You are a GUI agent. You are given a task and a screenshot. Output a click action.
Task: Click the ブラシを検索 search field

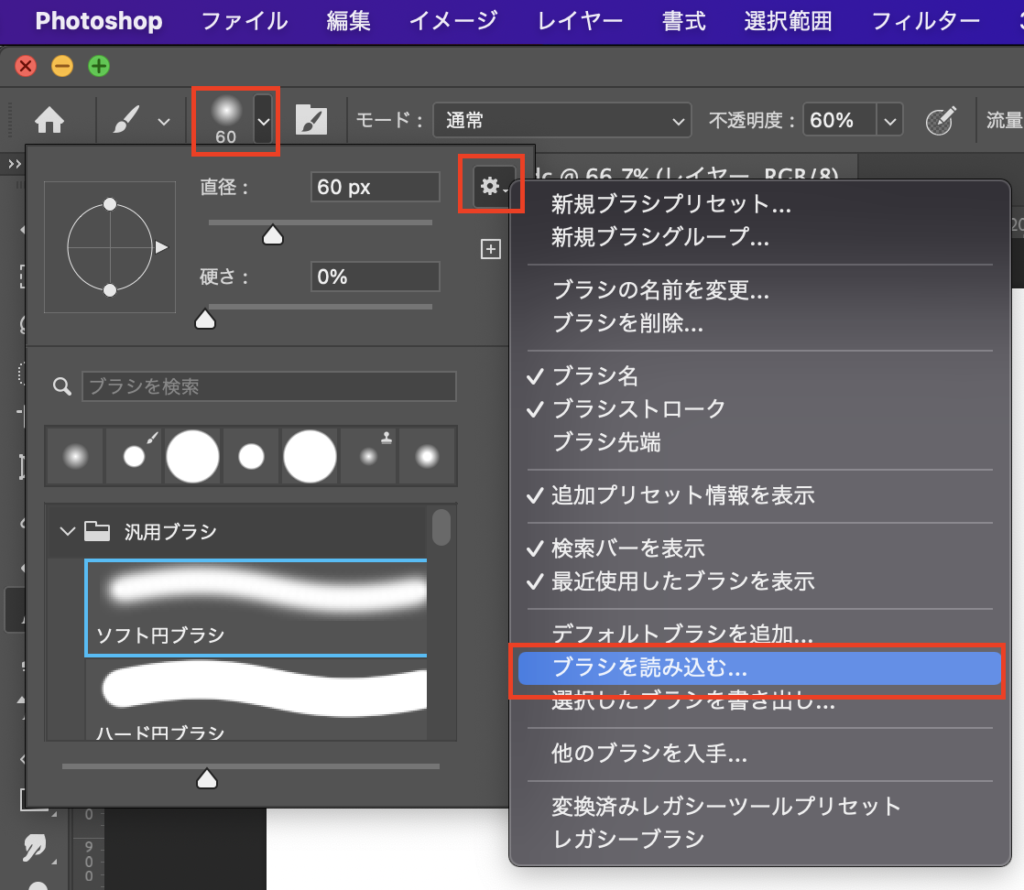[x=268, y=386]
